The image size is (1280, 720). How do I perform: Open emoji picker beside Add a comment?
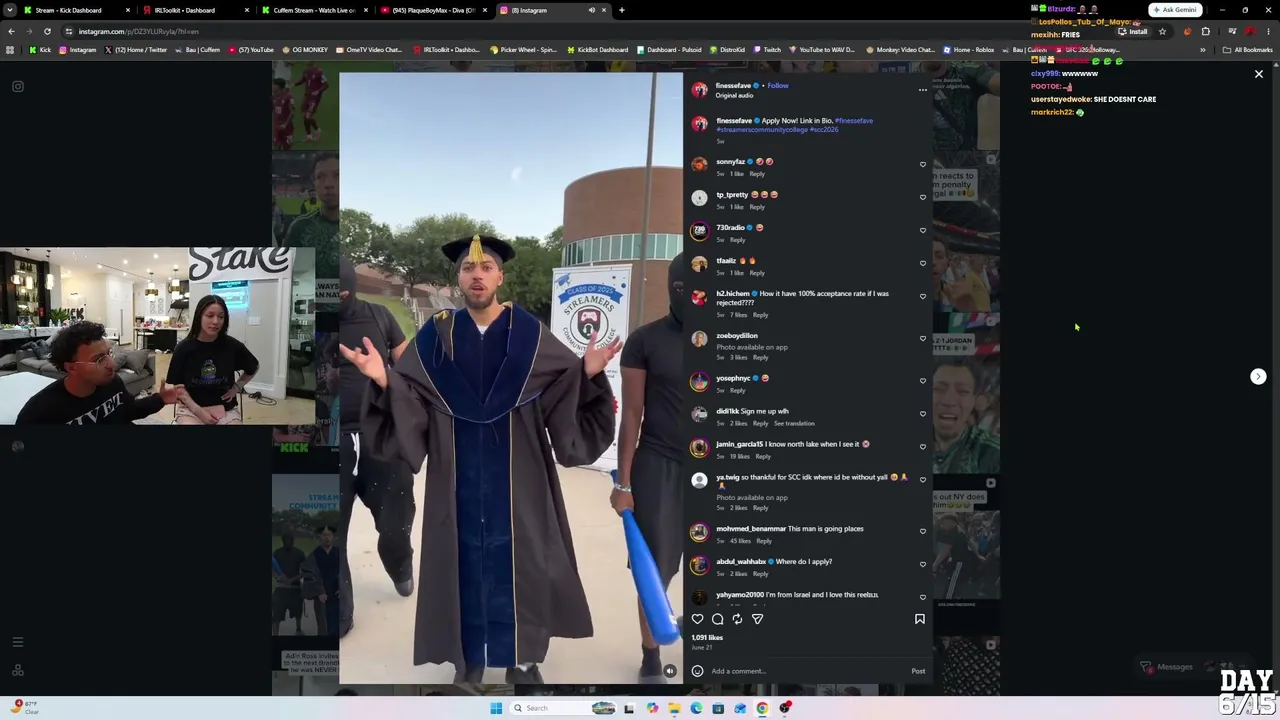697,671
